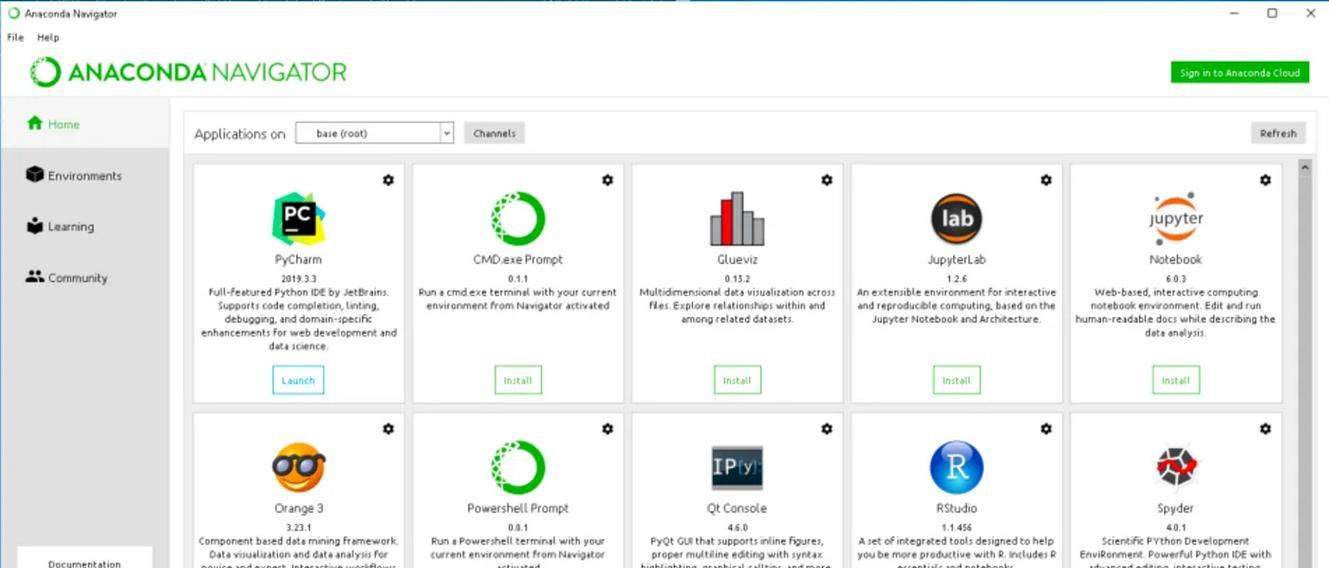Screen dimensions: 1329x568
Task: Click the CMD.exe Prompt icon
Action: [x=518, y=218]
